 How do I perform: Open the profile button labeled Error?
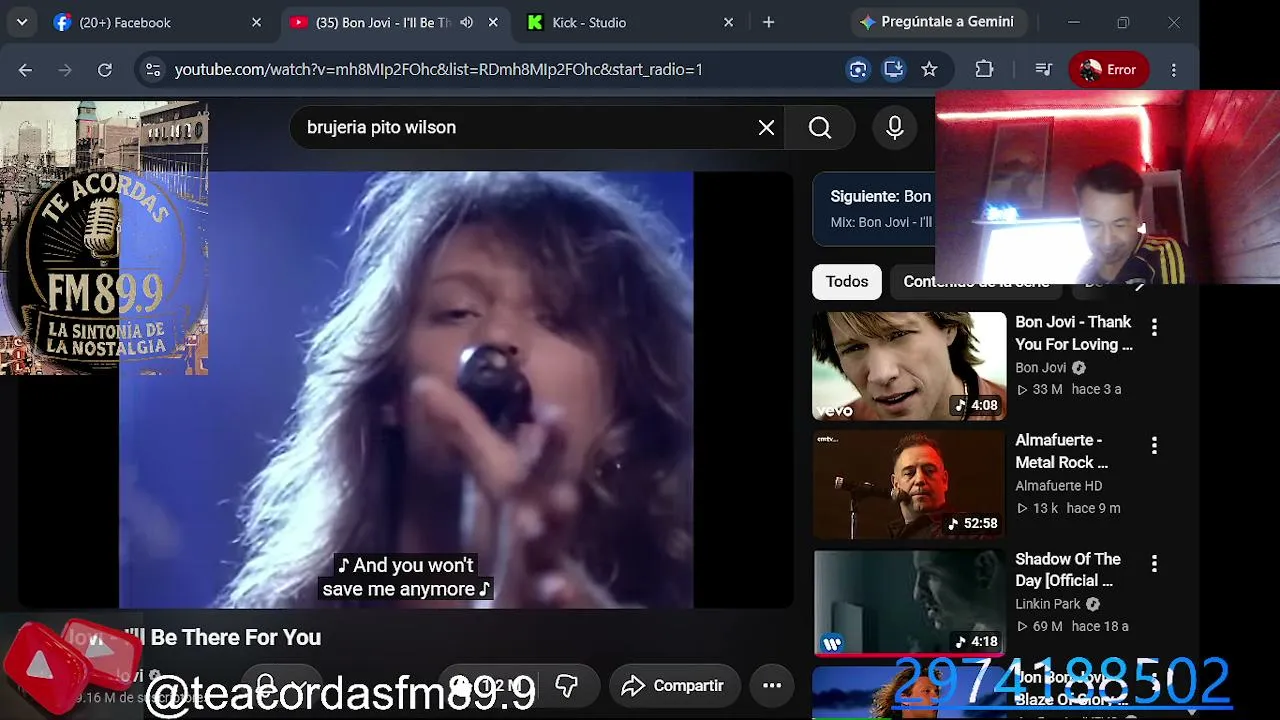(x=1109, y=69)
